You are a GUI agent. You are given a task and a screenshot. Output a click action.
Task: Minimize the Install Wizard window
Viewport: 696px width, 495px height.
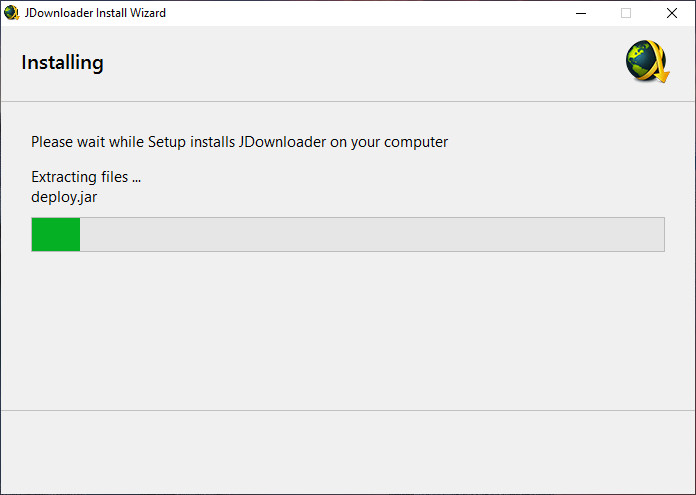click(x=580, y=13)
